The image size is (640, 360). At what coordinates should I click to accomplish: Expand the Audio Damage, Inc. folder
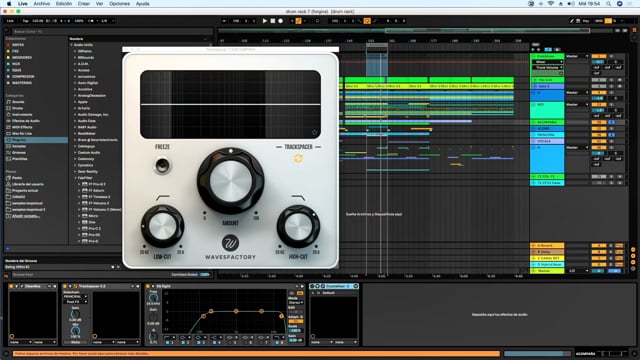[x=75, y=115]
